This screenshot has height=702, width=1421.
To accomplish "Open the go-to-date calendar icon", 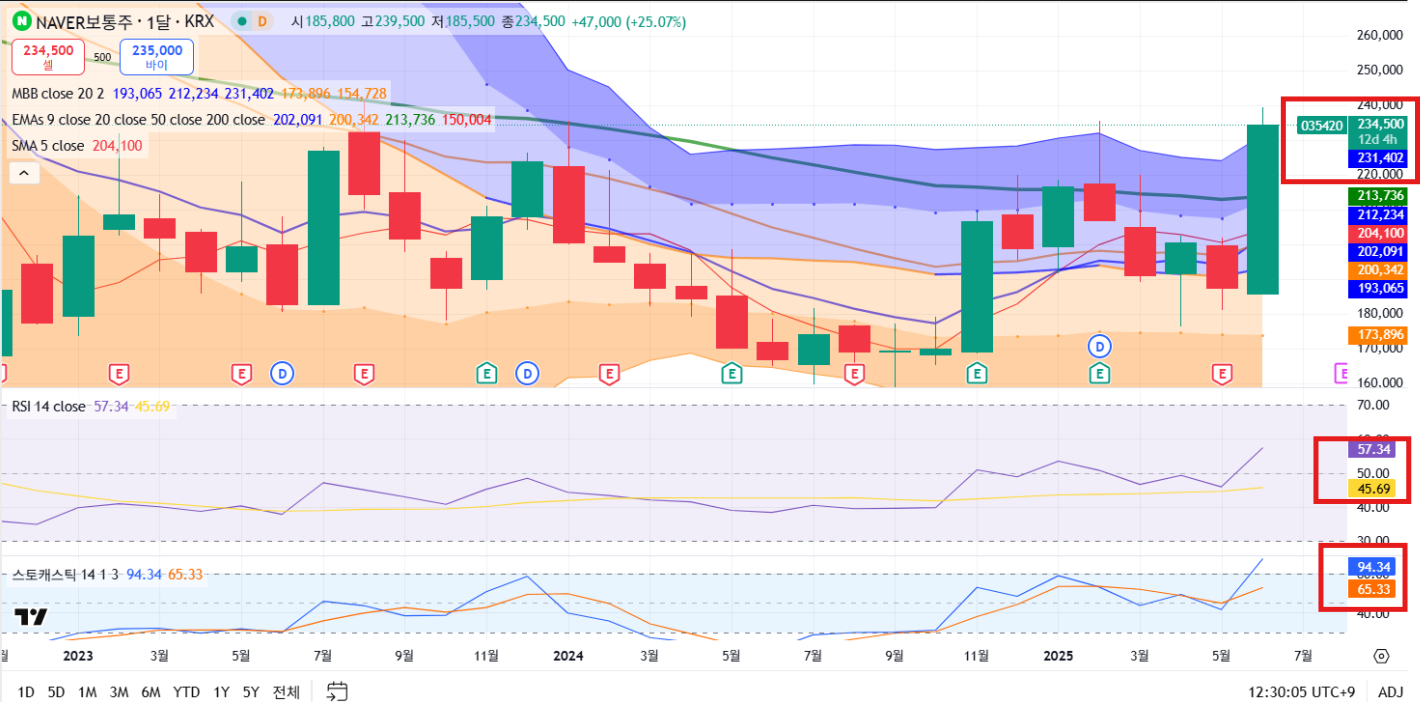I will tap(337, 691).
